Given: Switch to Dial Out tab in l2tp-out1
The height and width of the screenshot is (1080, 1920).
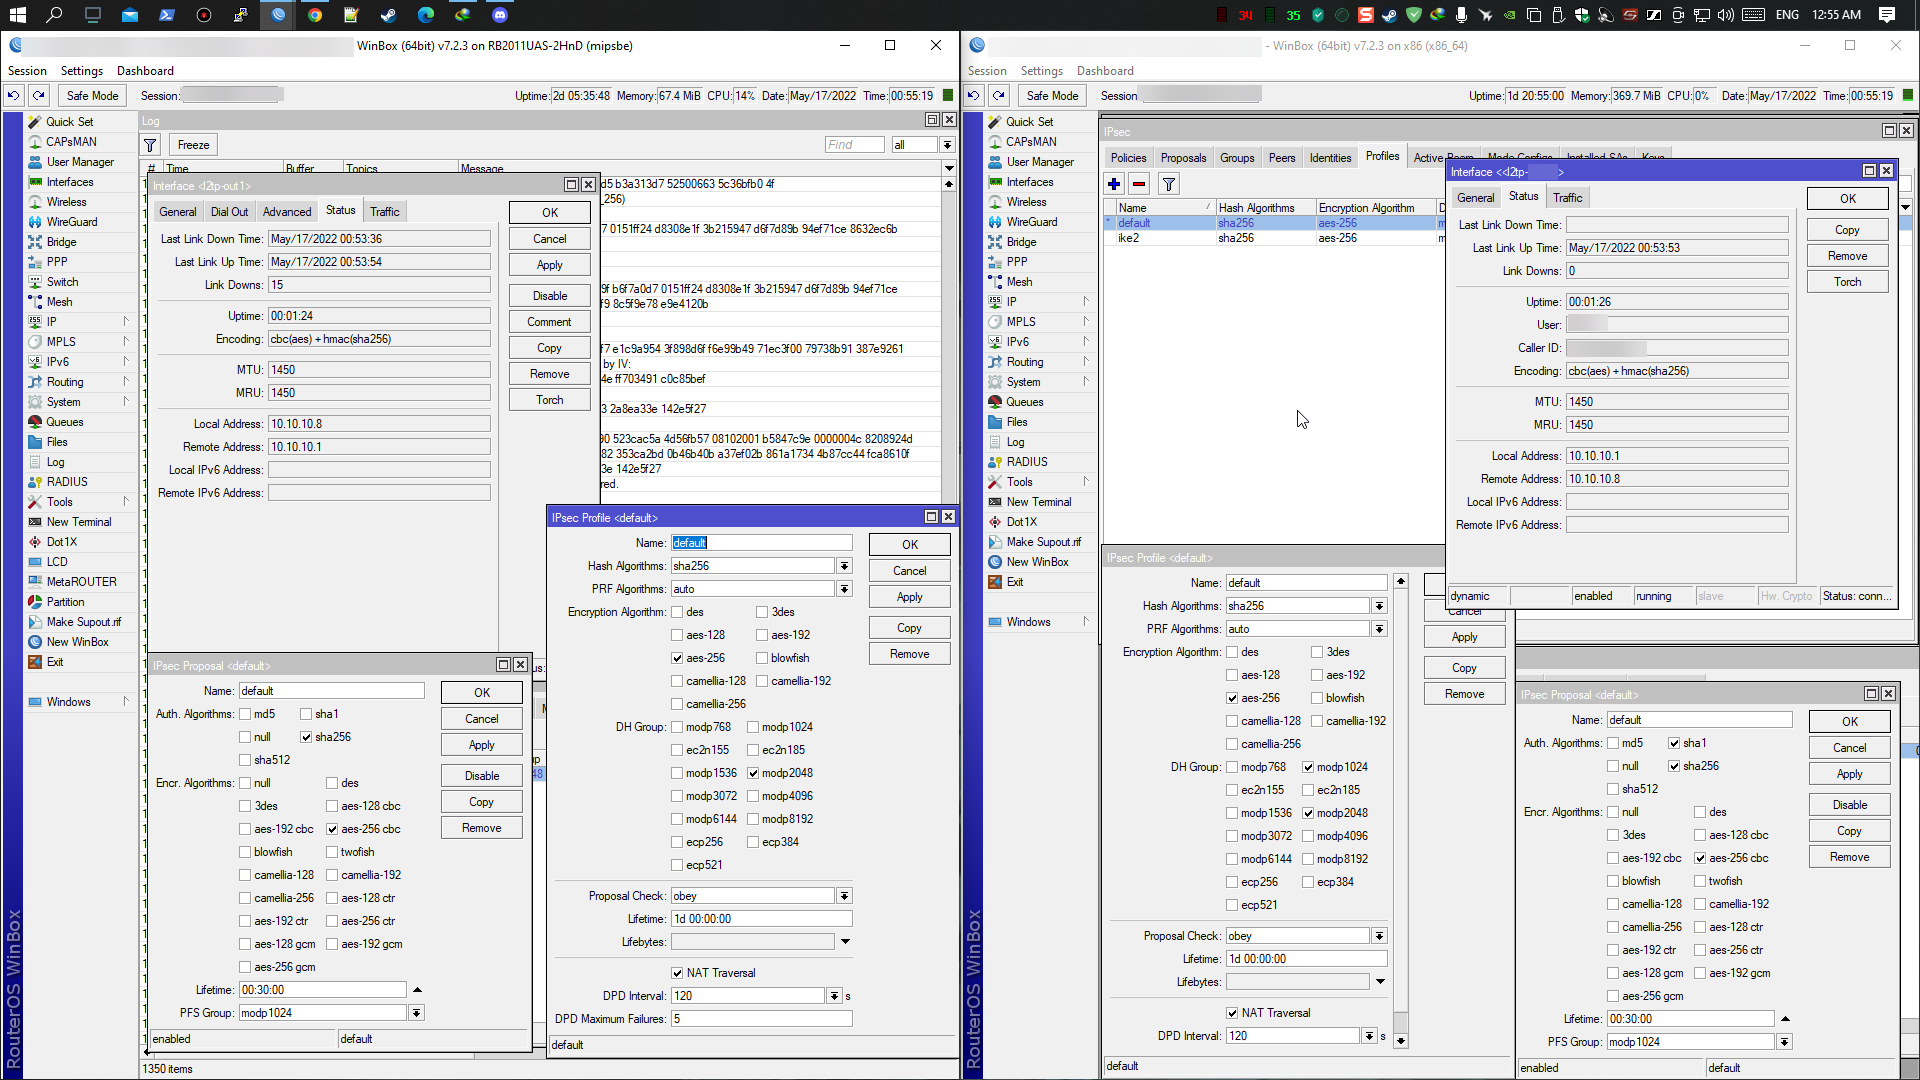Looking at the screenshot, I should click(229, 212).
